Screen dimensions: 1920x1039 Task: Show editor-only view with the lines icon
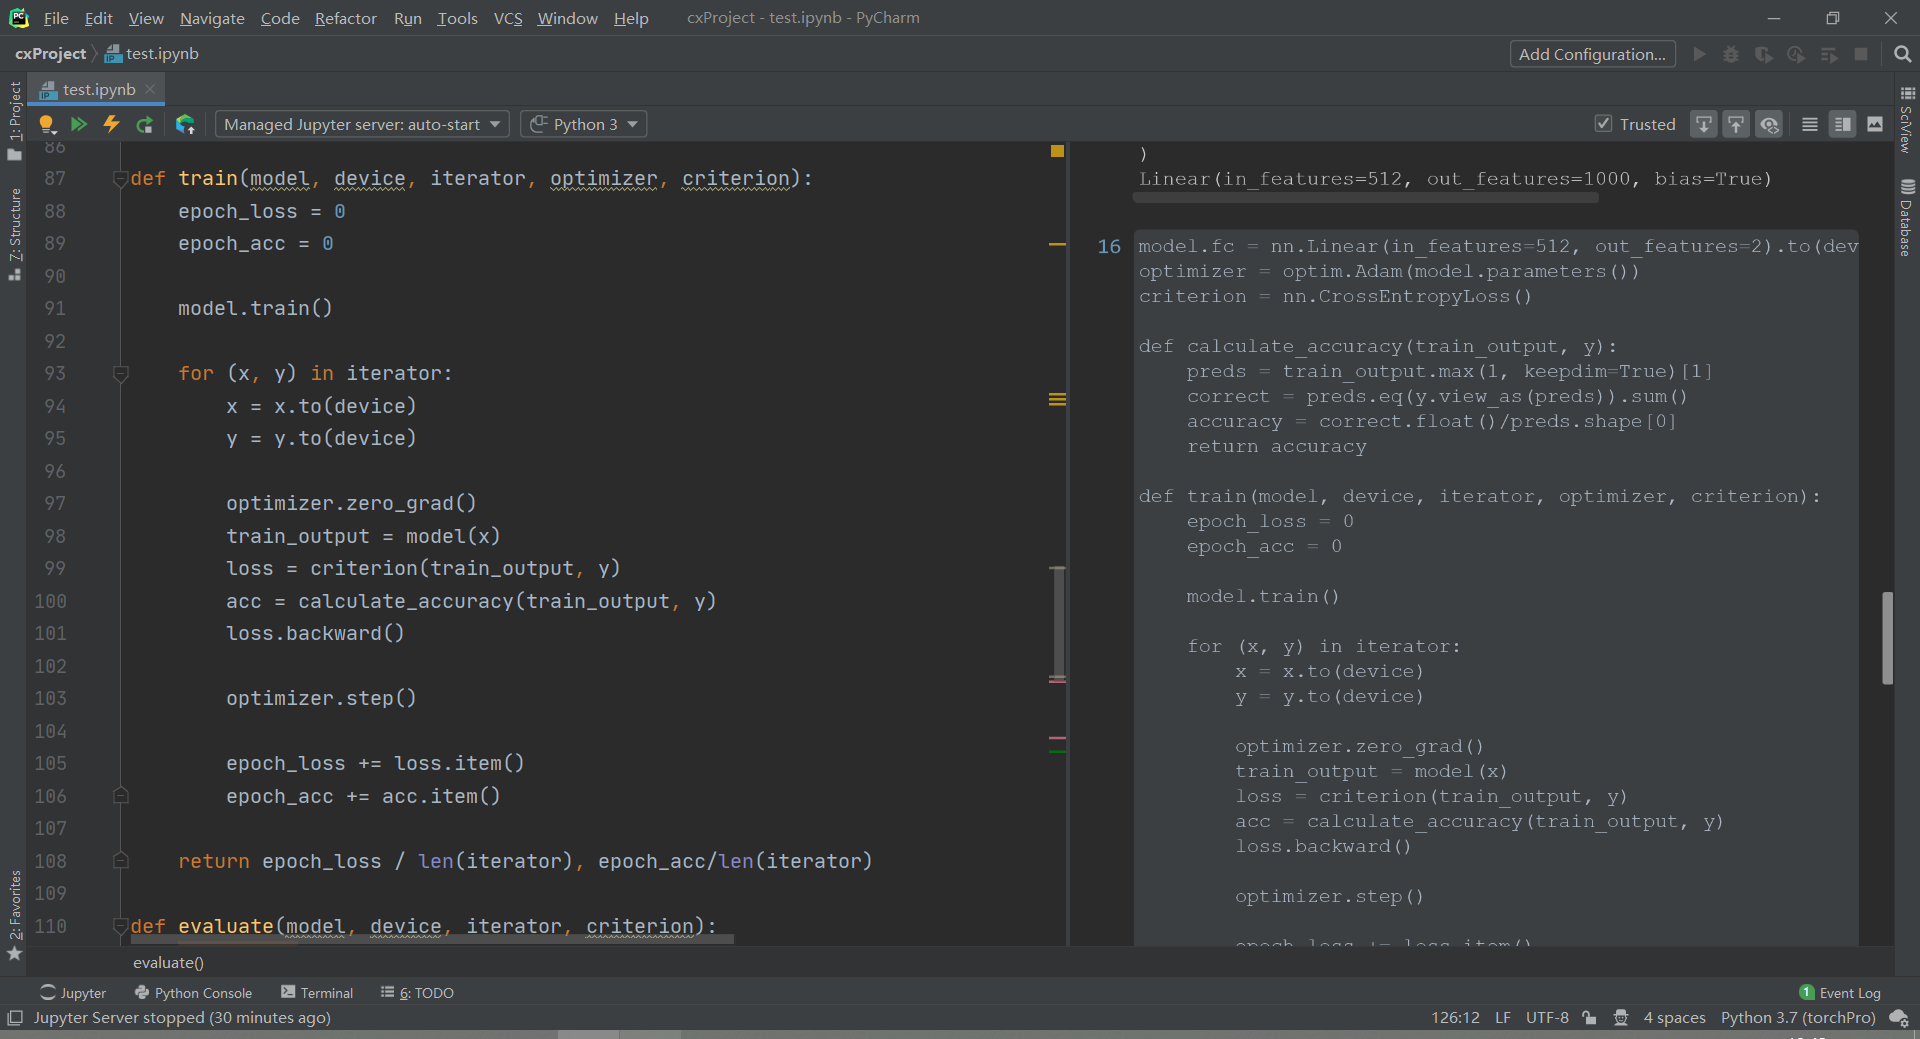tap(1809, 124)
